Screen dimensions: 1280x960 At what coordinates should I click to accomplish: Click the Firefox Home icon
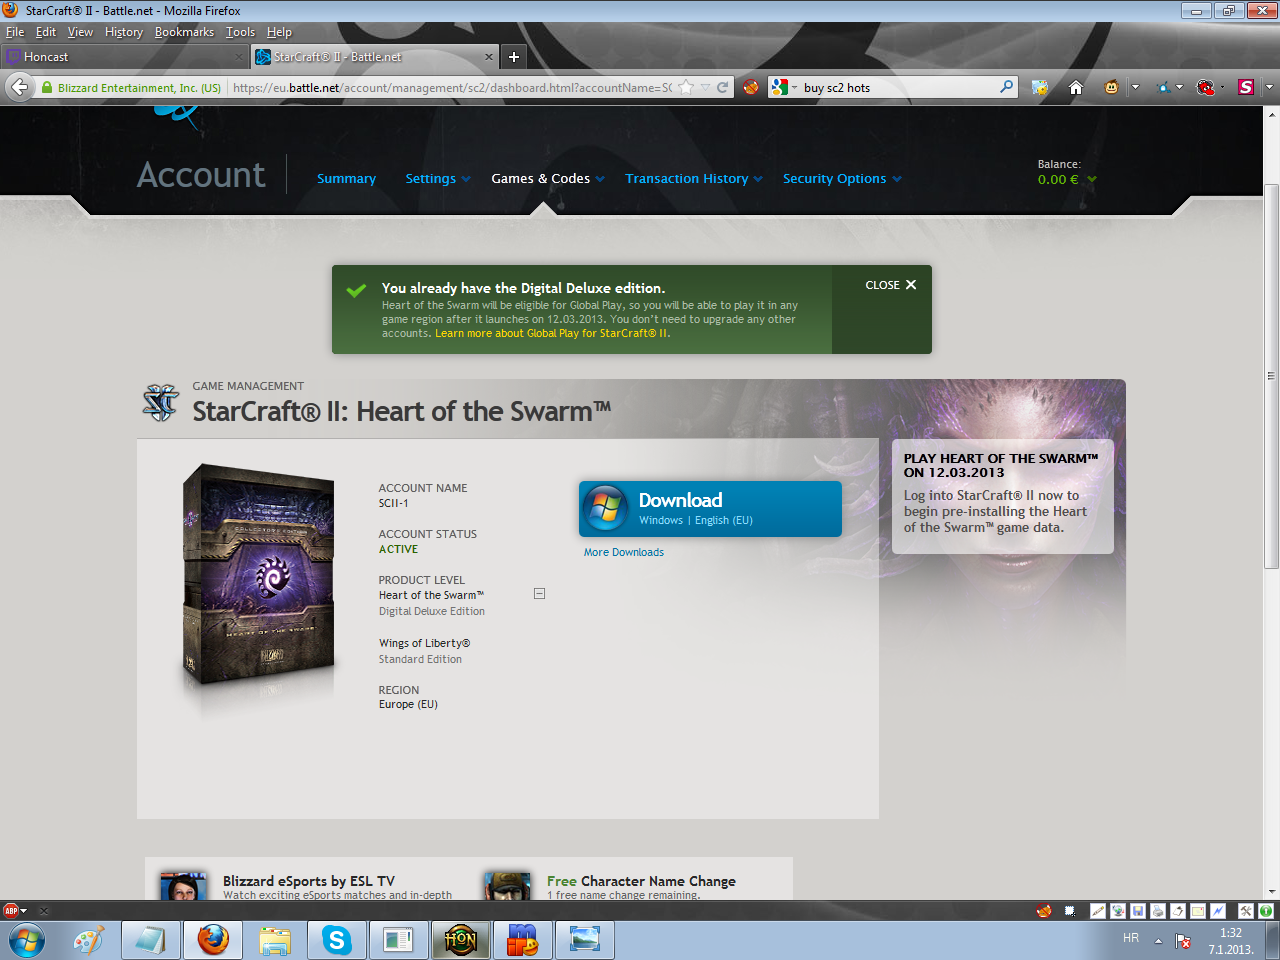tap(1076, 88)
